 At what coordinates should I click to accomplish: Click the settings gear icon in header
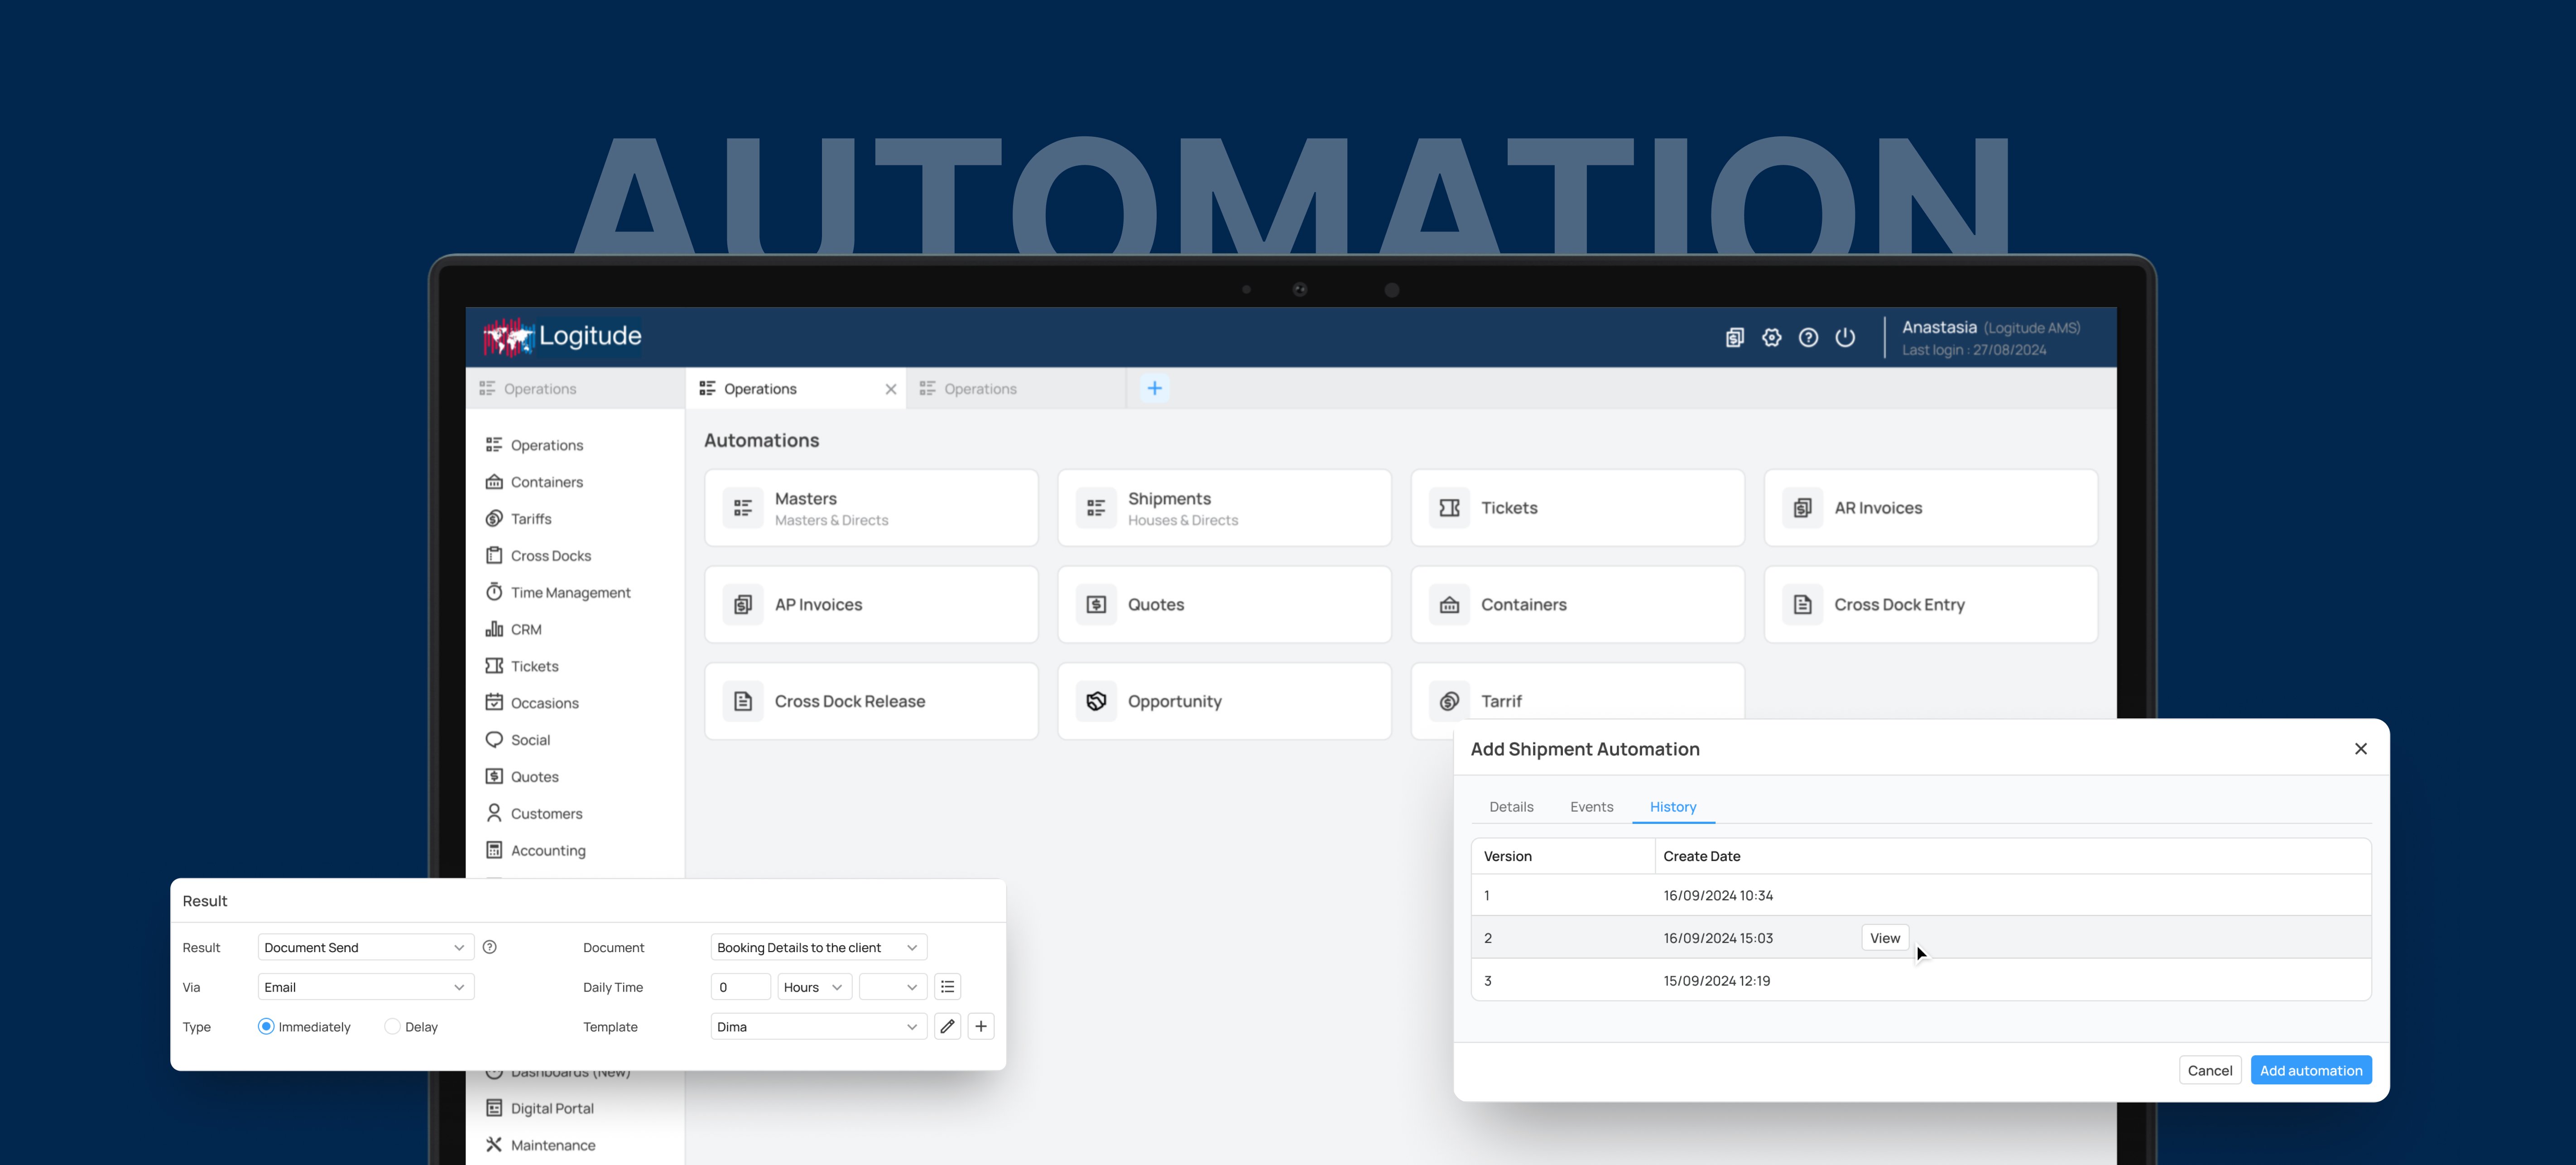tap(1771, 338)
